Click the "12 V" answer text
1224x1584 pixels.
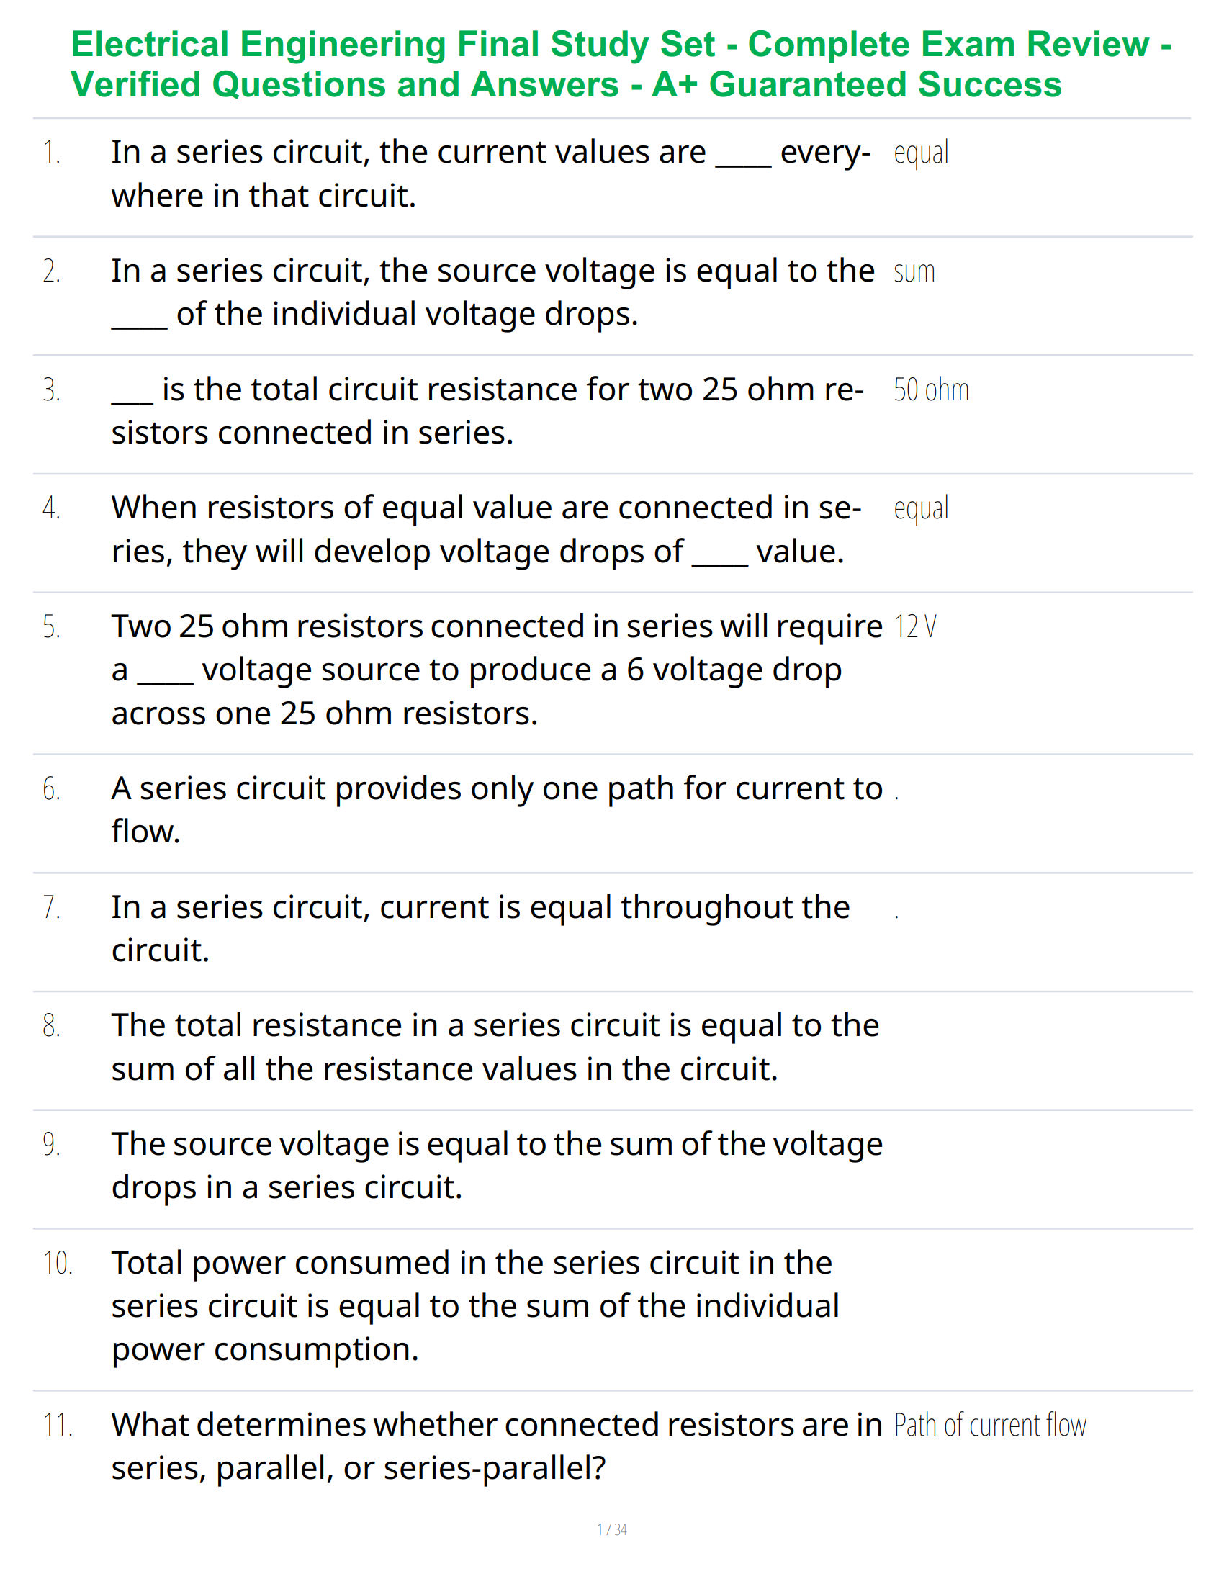tap(915, 627)
